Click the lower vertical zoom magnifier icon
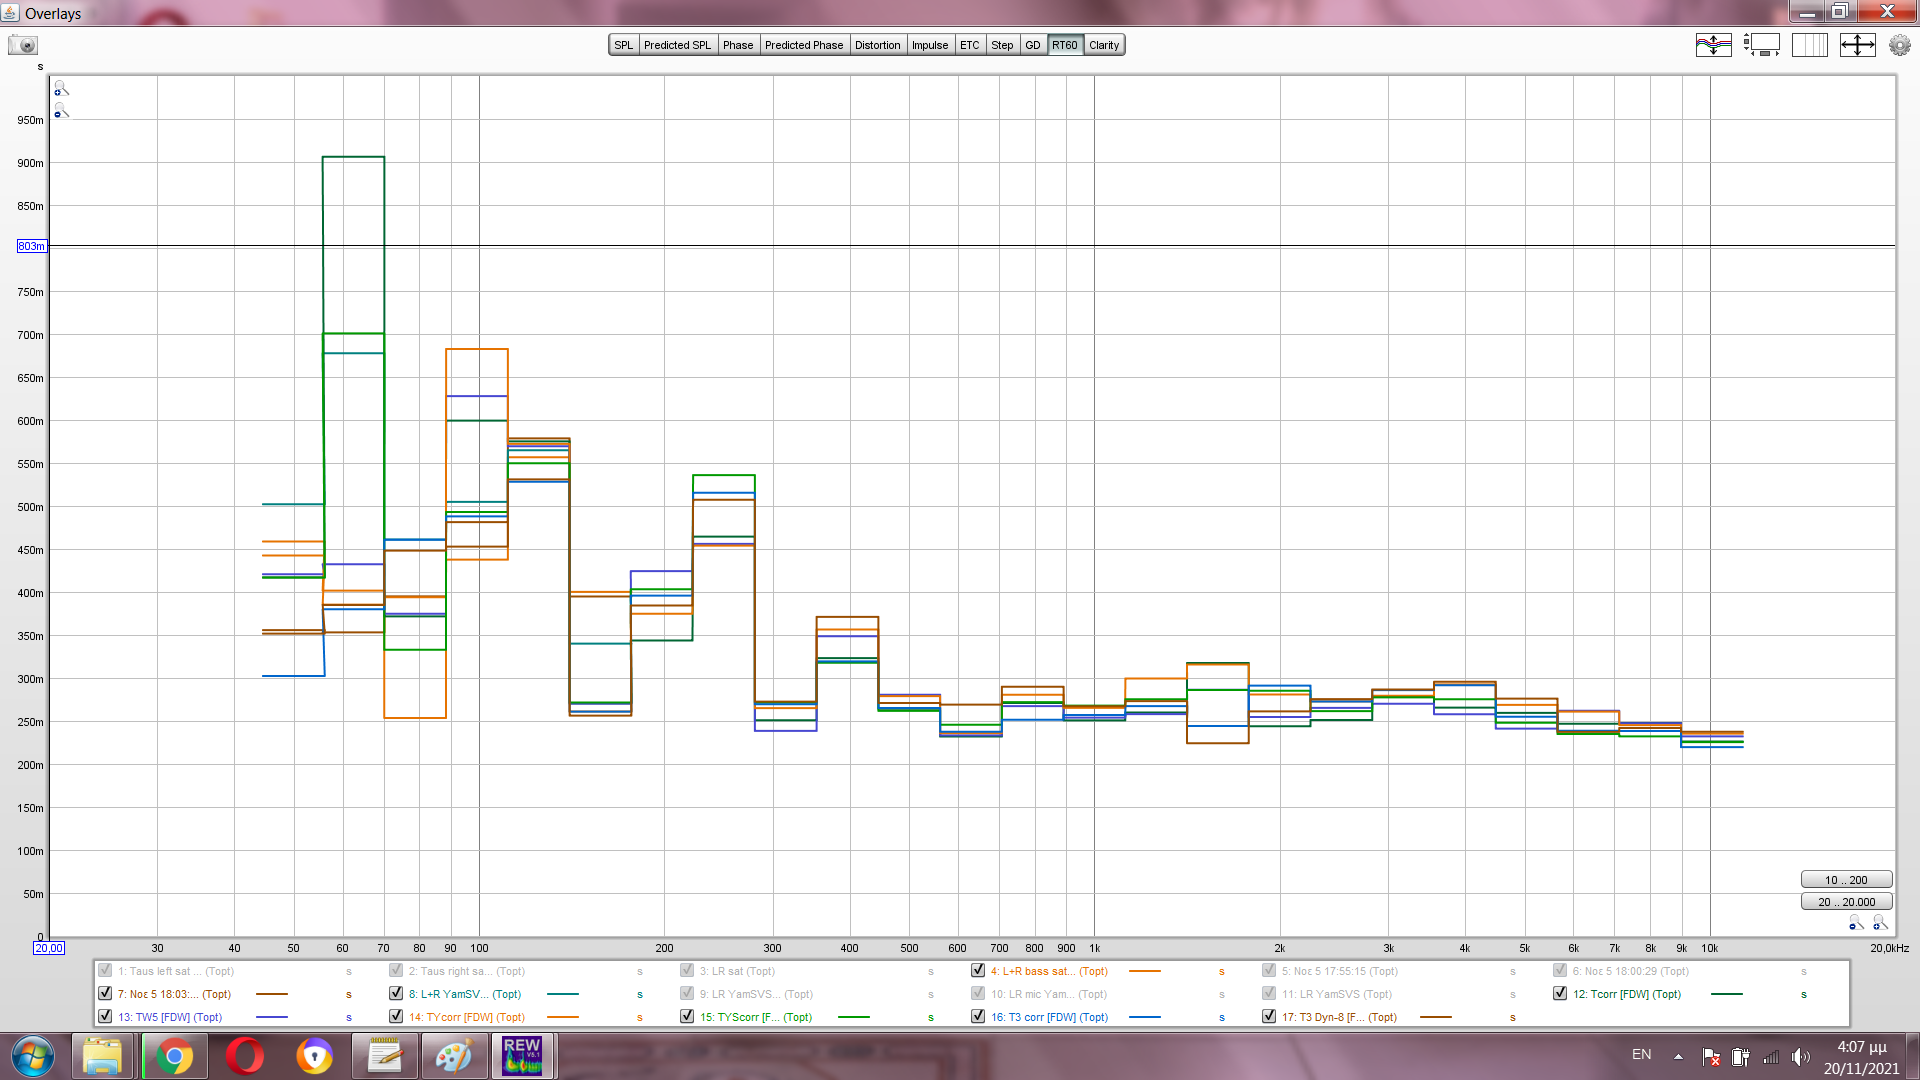 click(61, 111)
